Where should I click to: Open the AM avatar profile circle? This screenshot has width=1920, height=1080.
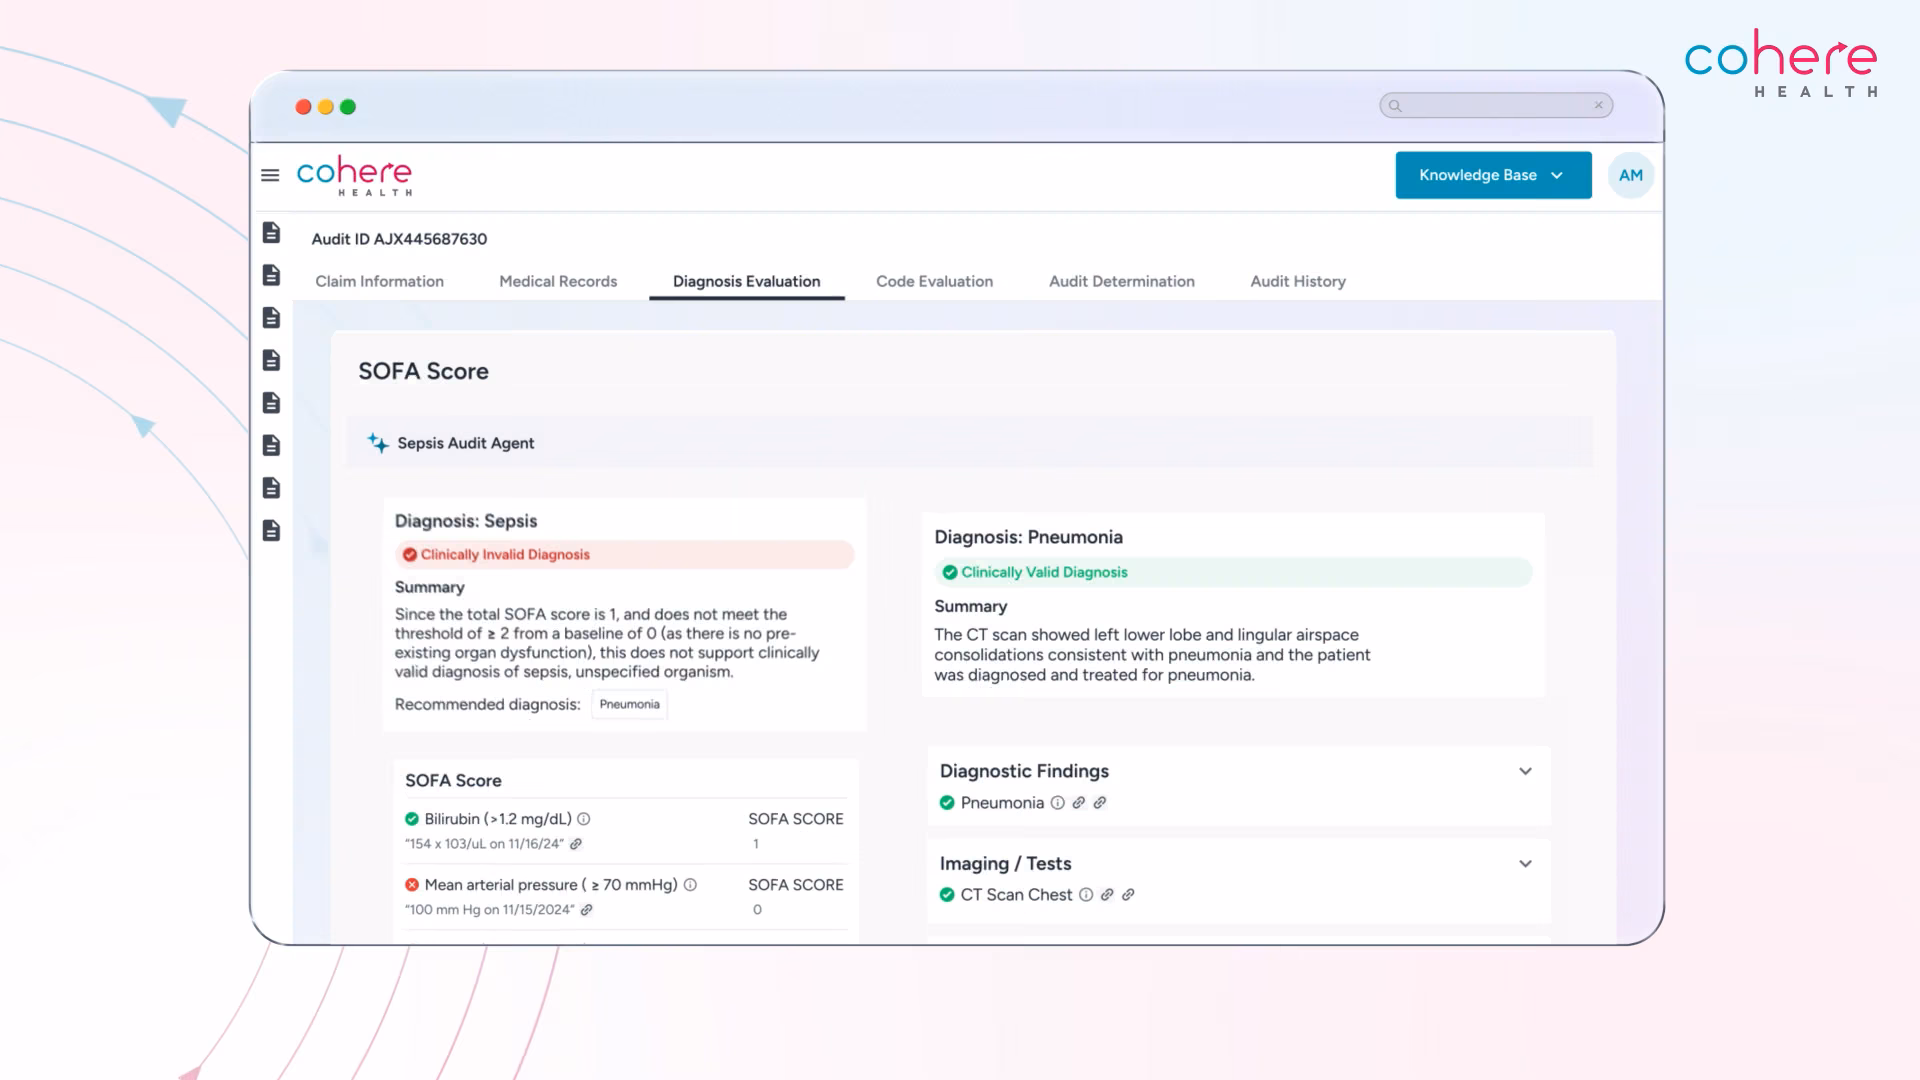click(1630, 175)
